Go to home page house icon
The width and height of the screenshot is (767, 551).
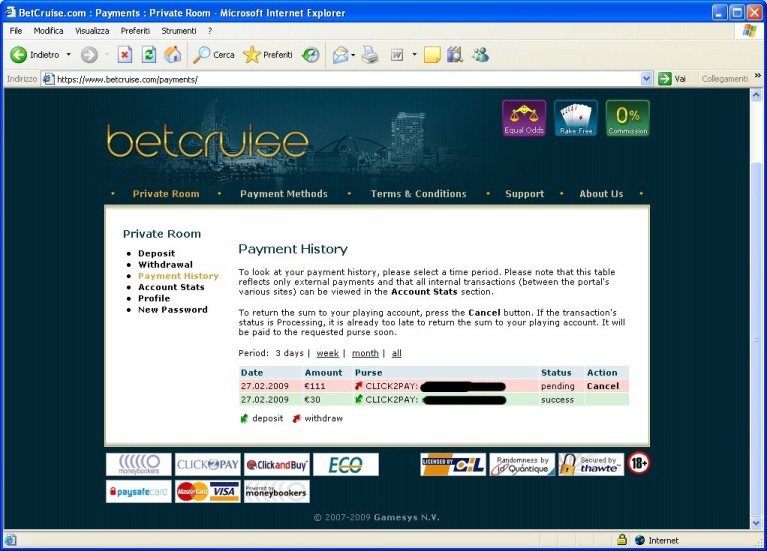(172, 55)
